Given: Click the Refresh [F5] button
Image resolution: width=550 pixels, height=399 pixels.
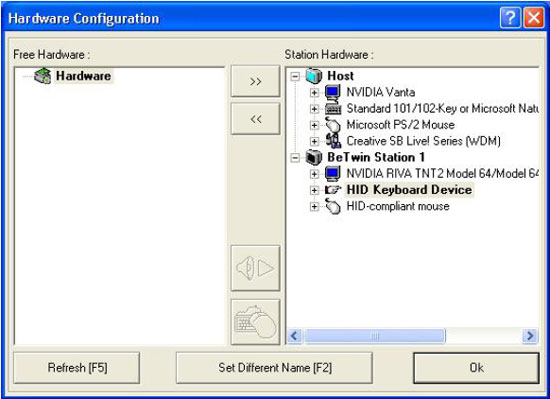Looking at the screenshot, I should (x=77, y=368).
